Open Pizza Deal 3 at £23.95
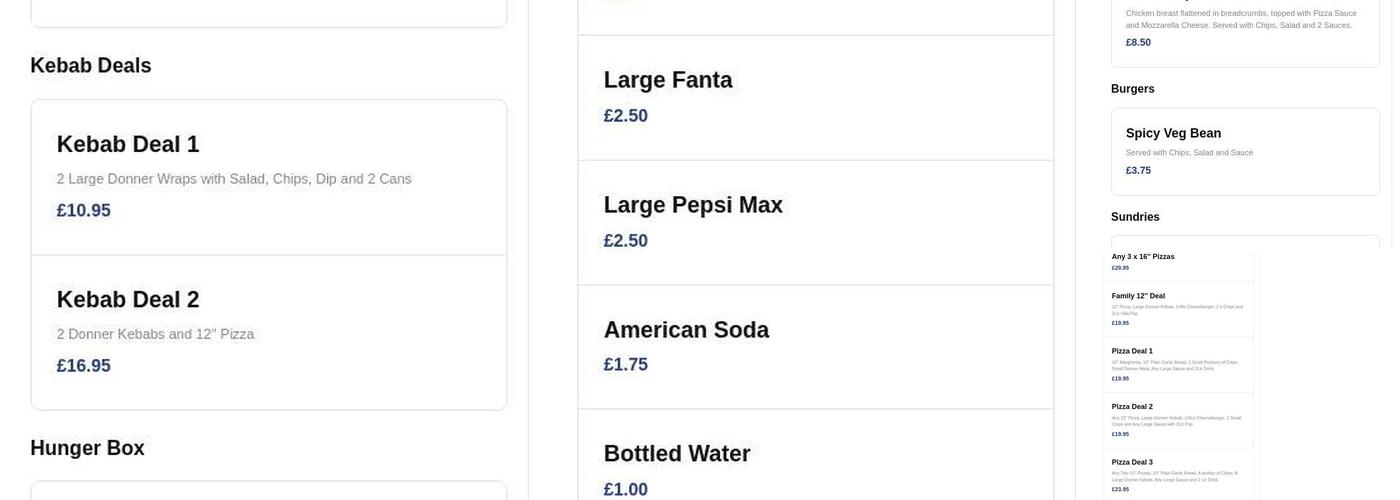 1178,475
